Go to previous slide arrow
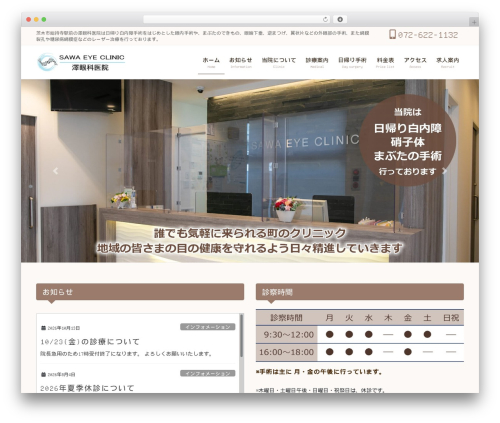This screenshot has height=423, width=500. pyautogui.click(x=55, y=171)
